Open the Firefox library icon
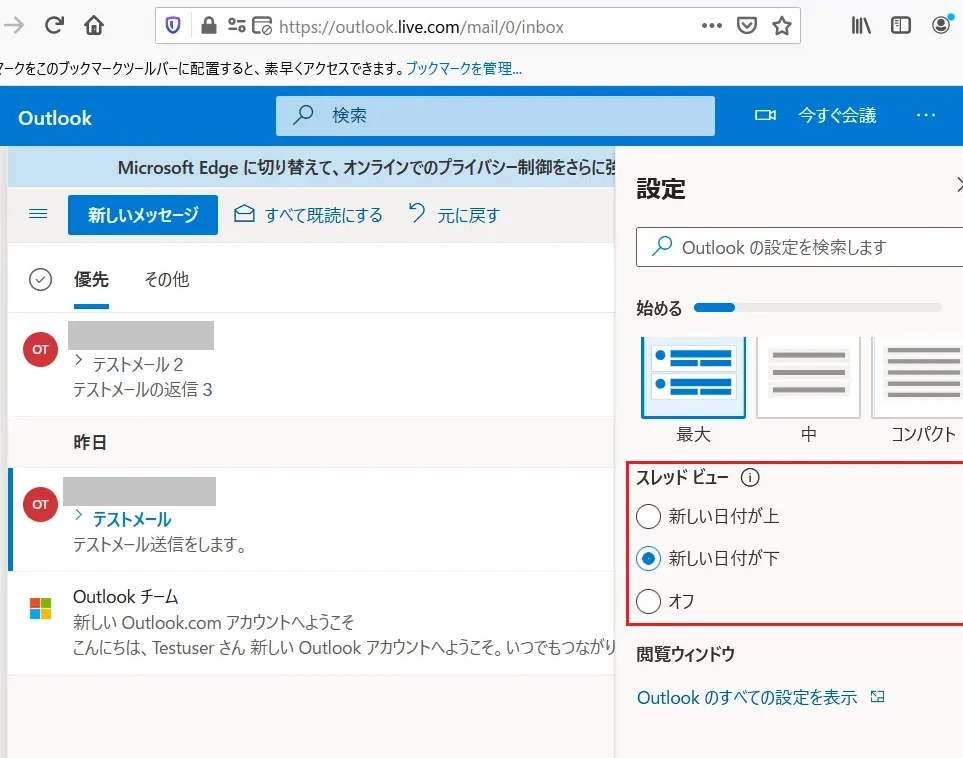 862,26
